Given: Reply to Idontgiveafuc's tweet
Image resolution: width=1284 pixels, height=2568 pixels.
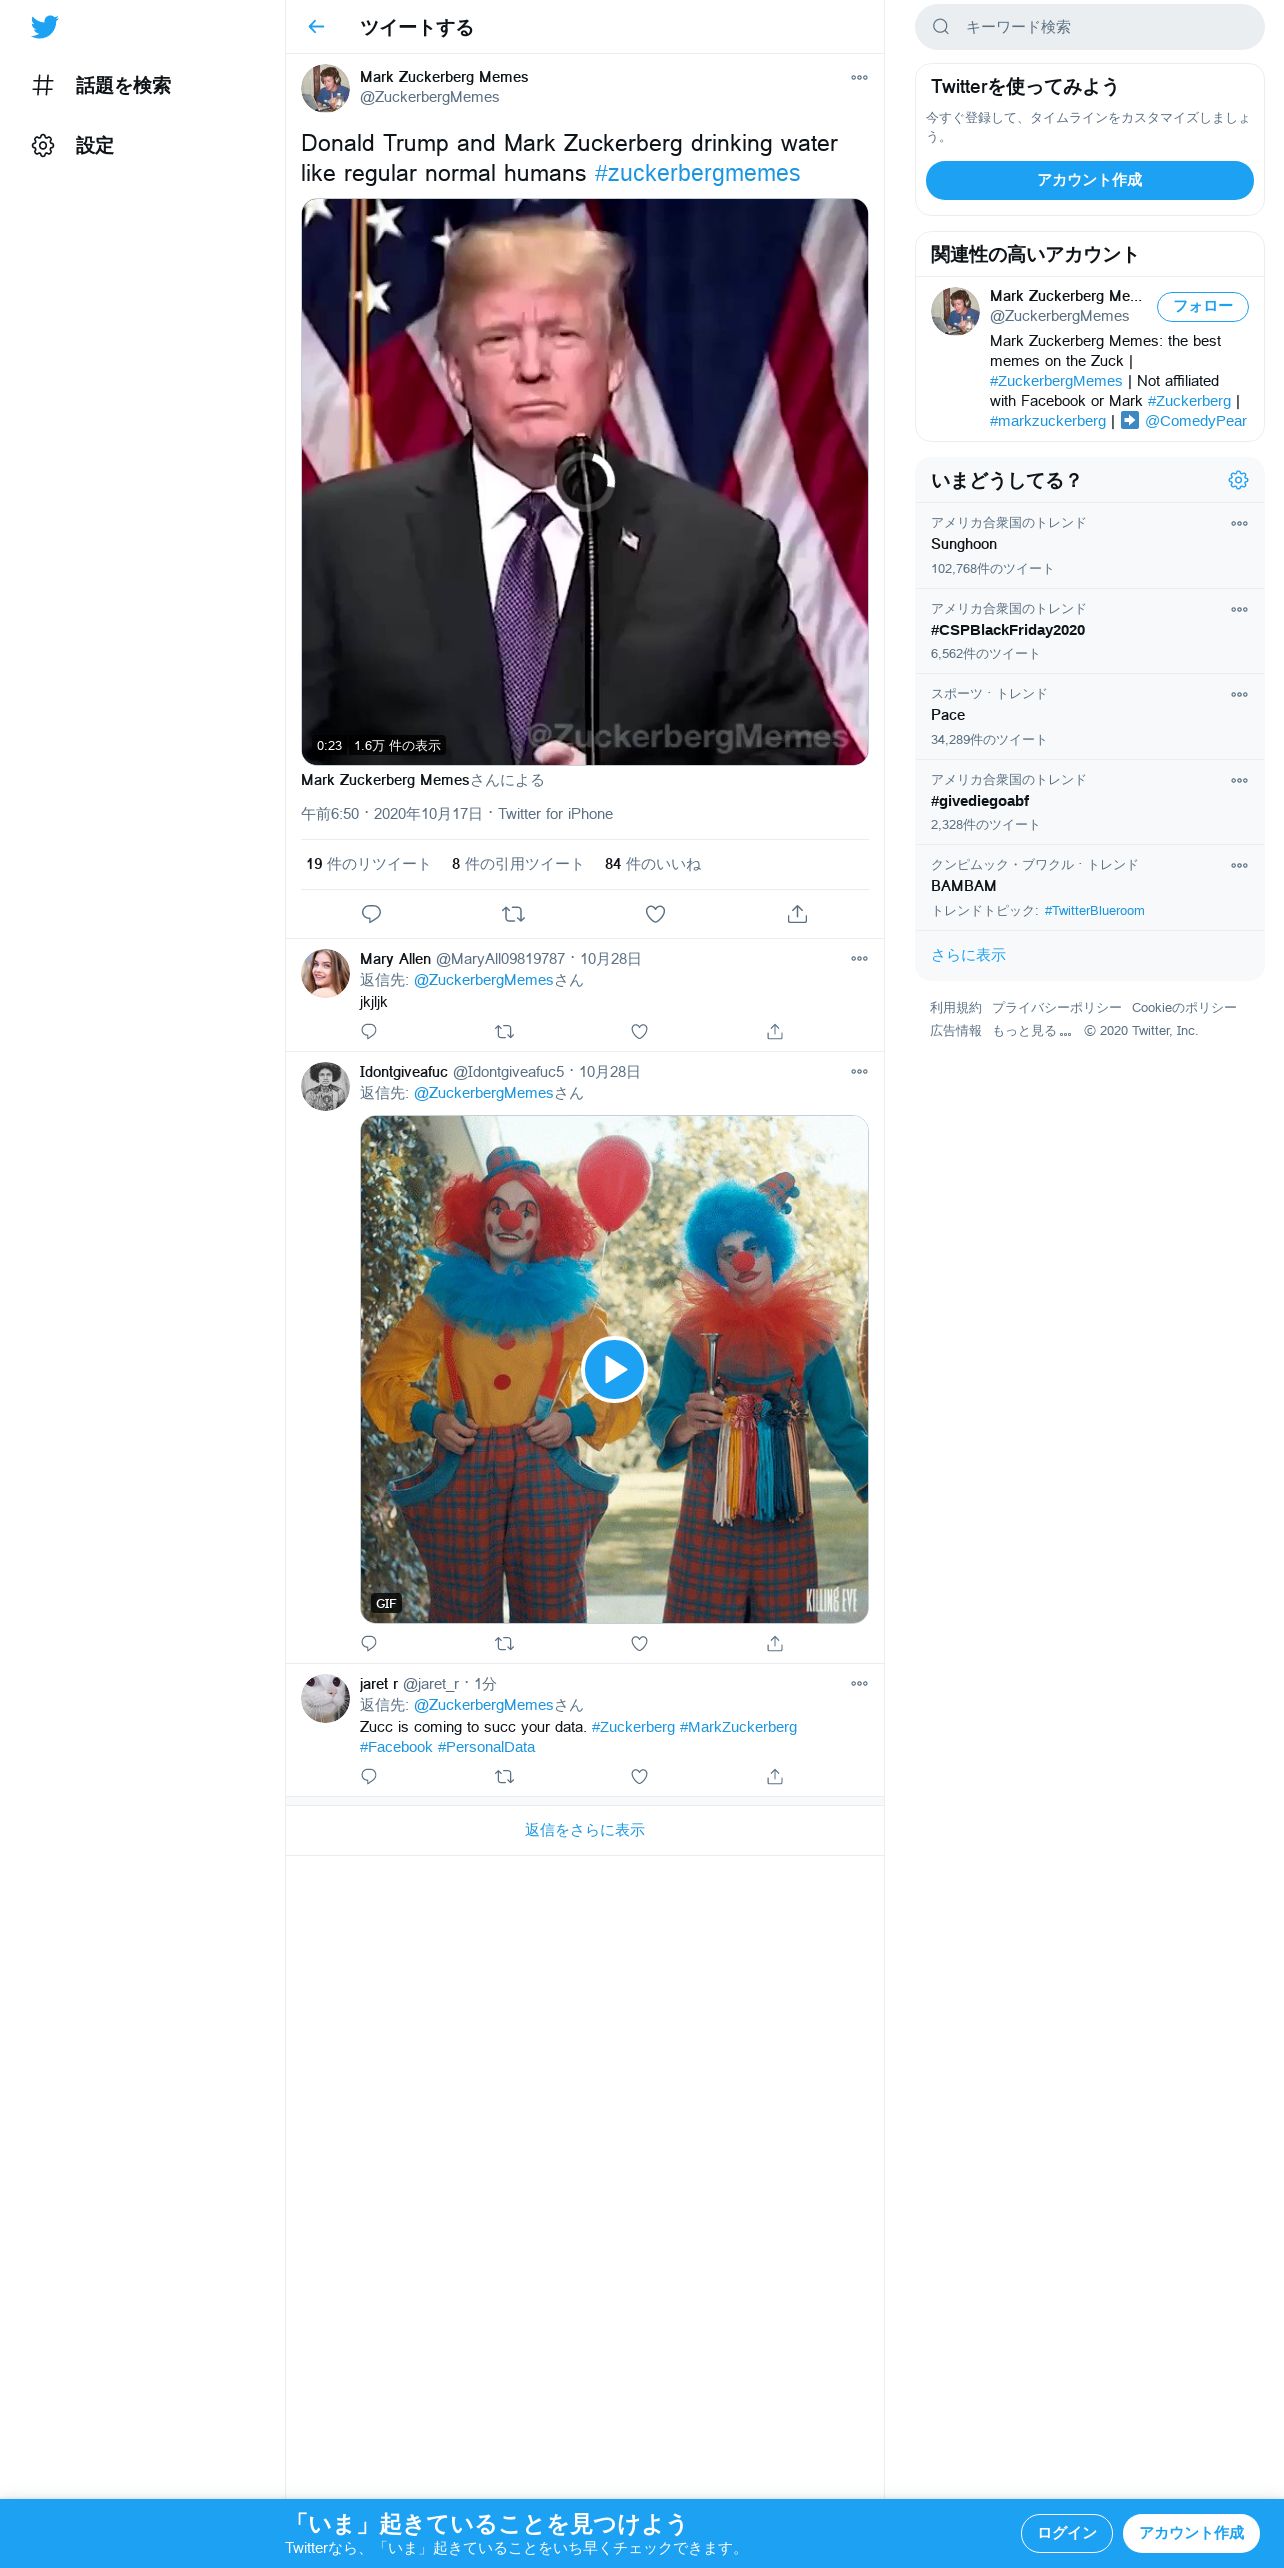Looking at the screenshot, I should tap(369, 1643).
